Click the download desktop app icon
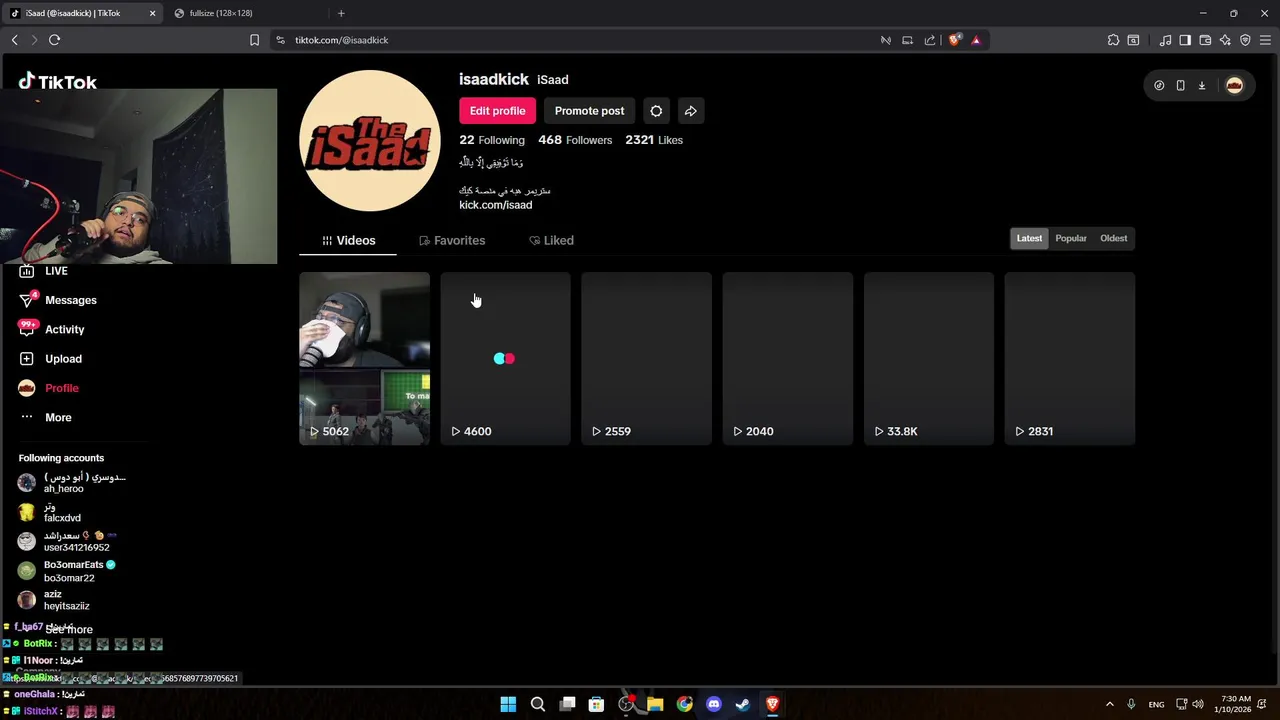This screenshot has height=720, width=1280. point(1202,85)
